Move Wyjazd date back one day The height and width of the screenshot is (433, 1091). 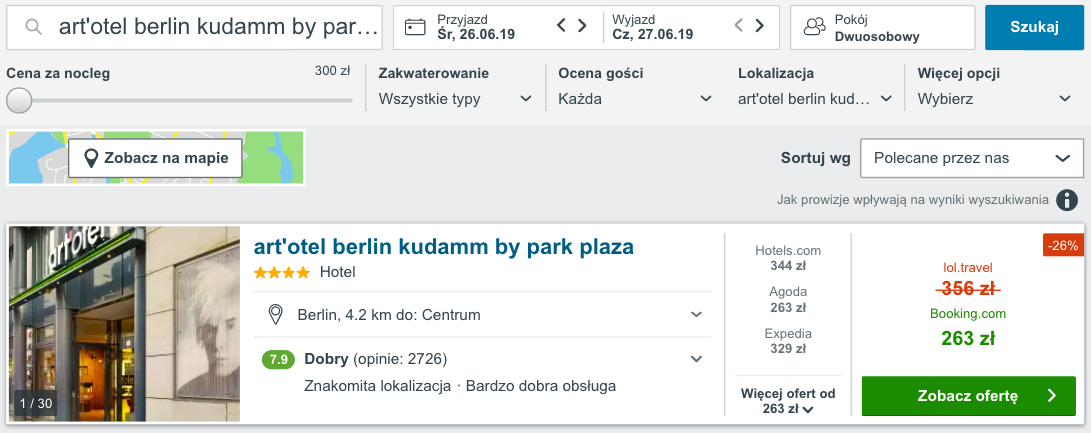pos(739,26)
